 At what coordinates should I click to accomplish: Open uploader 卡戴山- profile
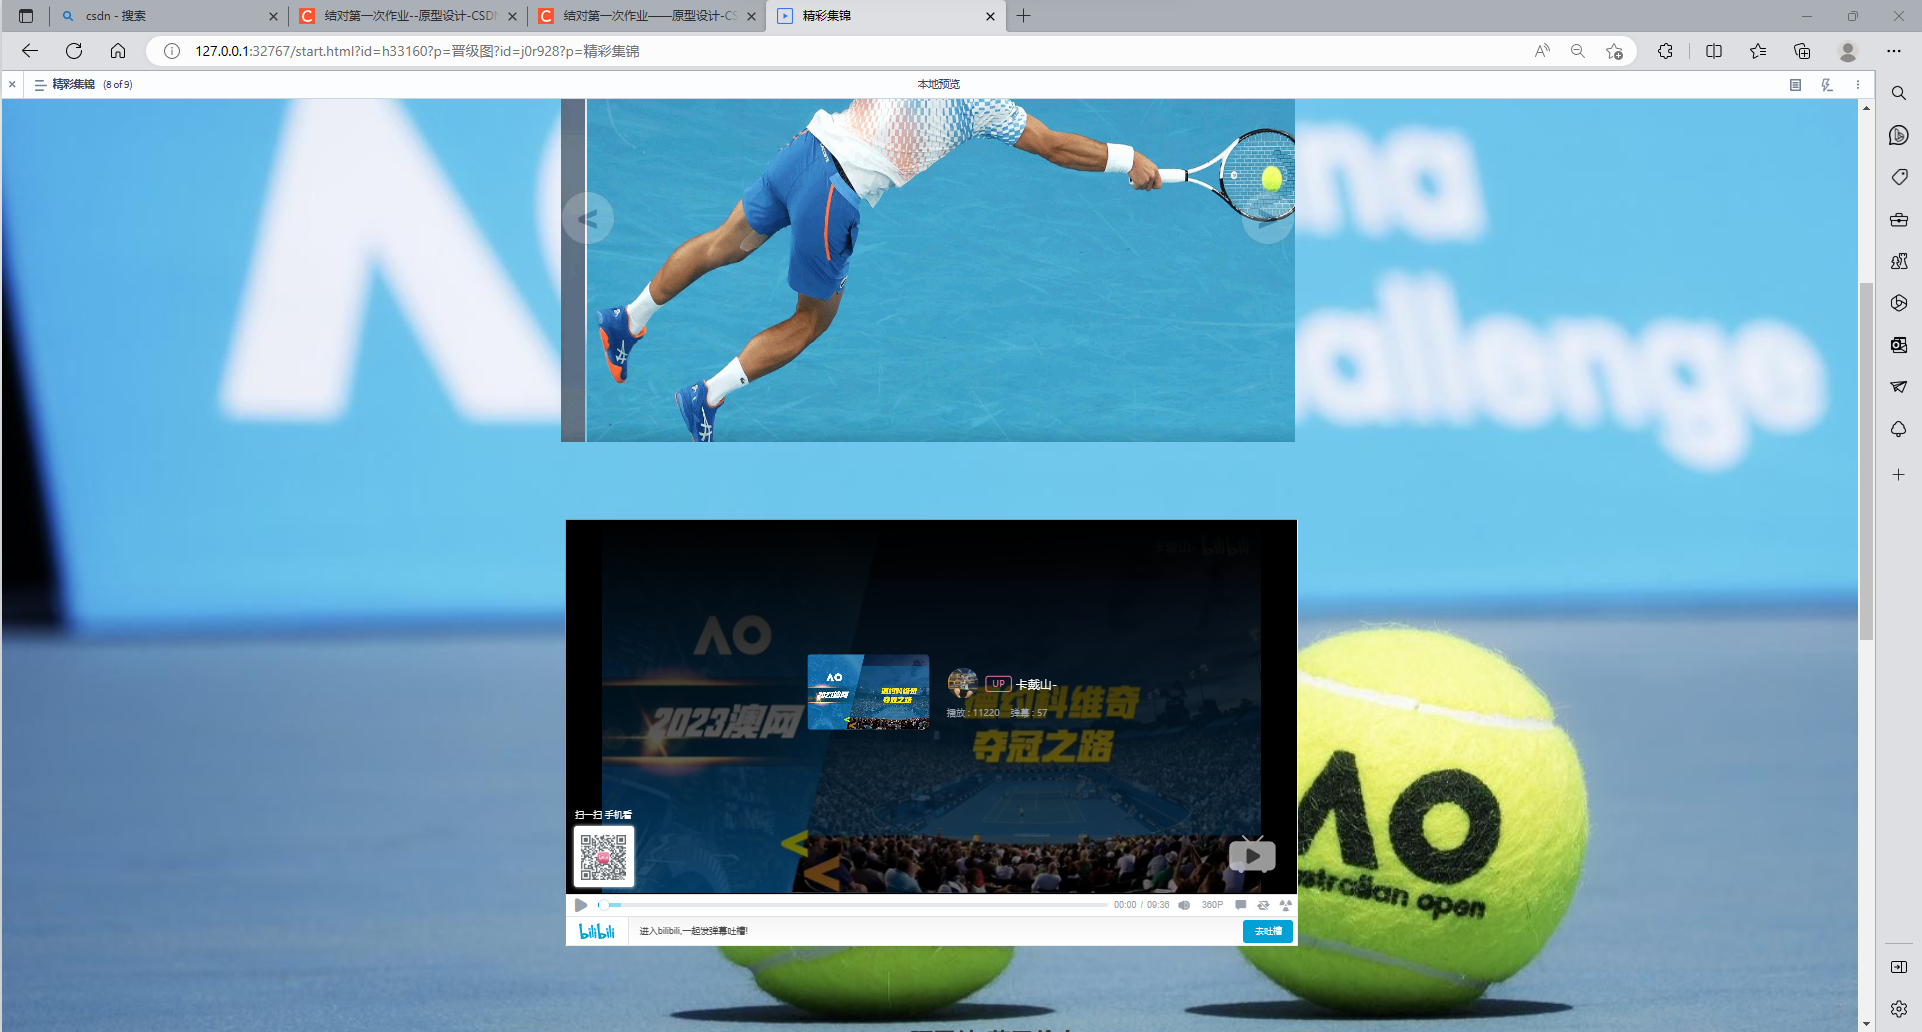click(1036, 684)
